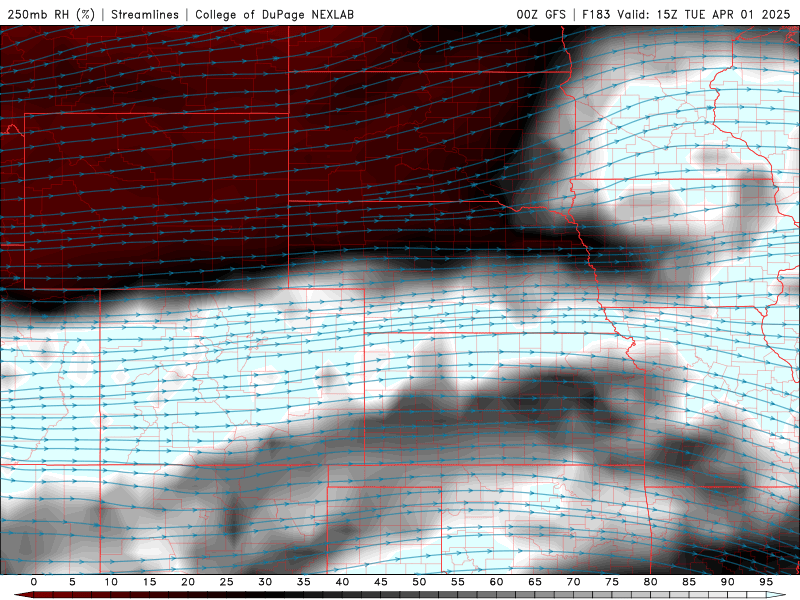Click the '45' legend number
Screen dimensions: 800x600
[x=381, y=582]
